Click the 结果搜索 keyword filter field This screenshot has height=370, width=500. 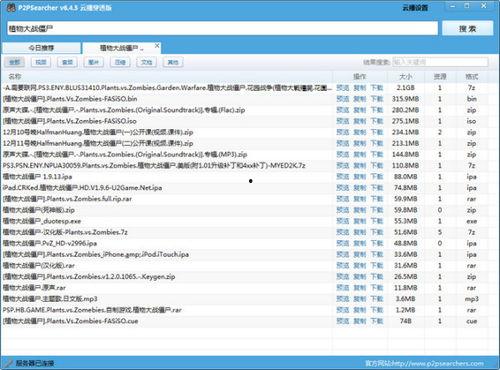[x=440, y=62]
